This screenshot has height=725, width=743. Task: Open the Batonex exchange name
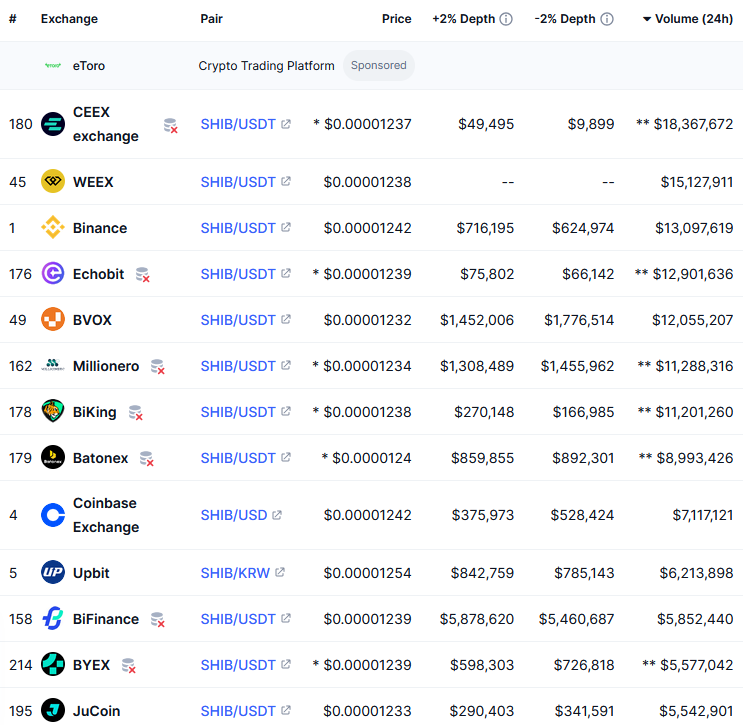pos(100,458)
